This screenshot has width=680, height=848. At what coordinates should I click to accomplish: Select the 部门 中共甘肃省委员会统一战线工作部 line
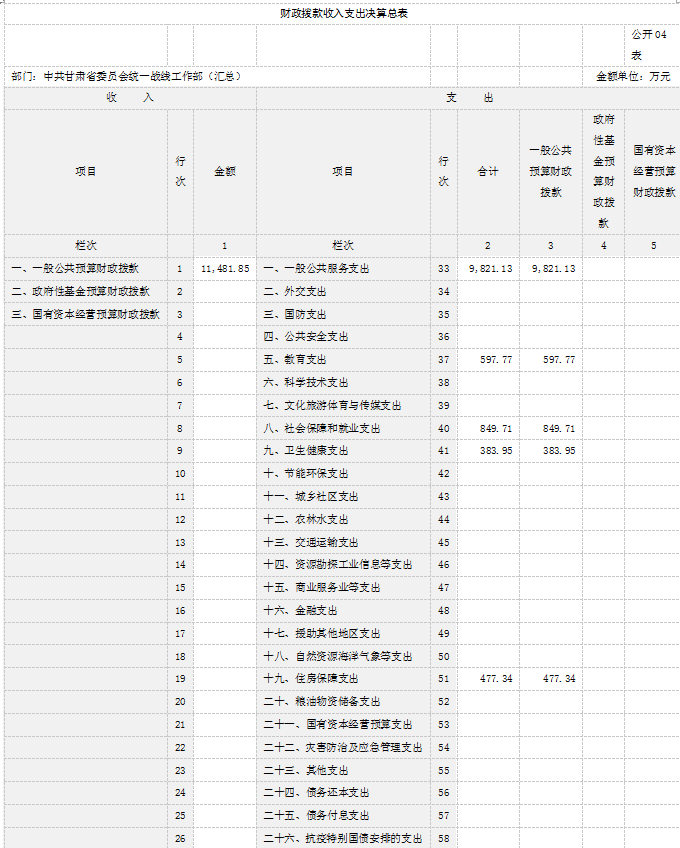coord(126,76)
